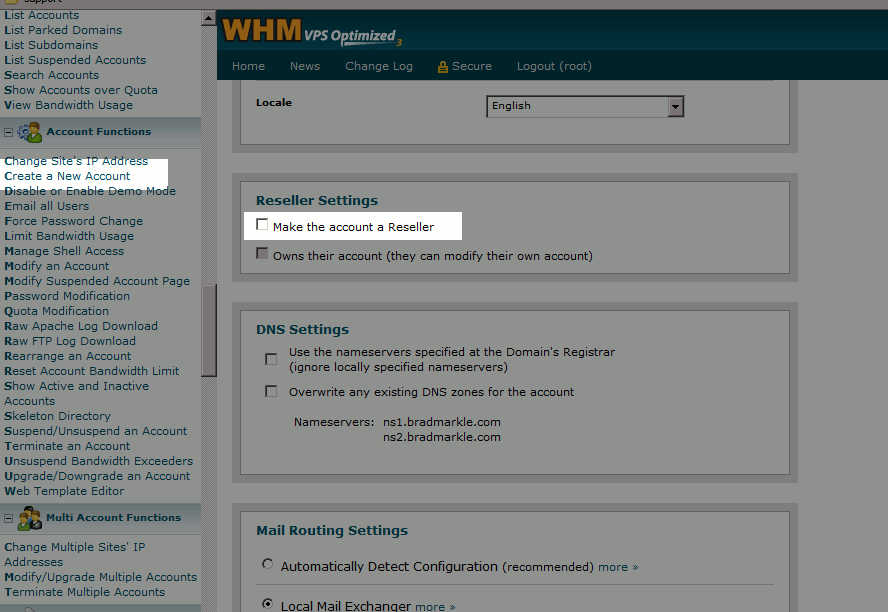
Task: Open Modify an Account
Action: tap(57, 266)
